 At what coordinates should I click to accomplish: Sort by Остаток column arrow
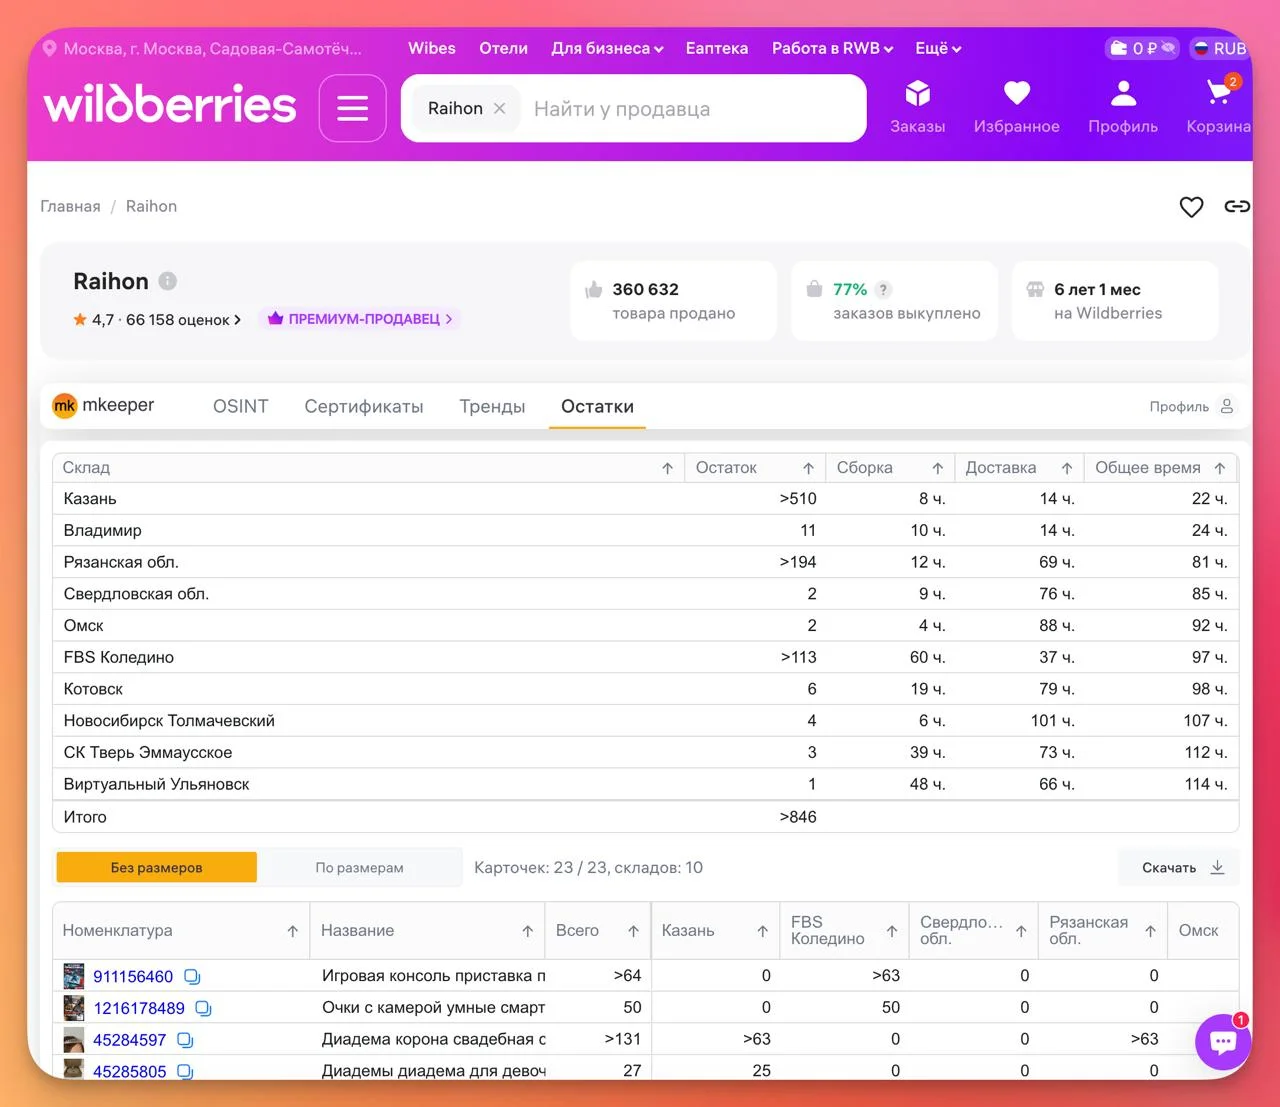(808, 468)
